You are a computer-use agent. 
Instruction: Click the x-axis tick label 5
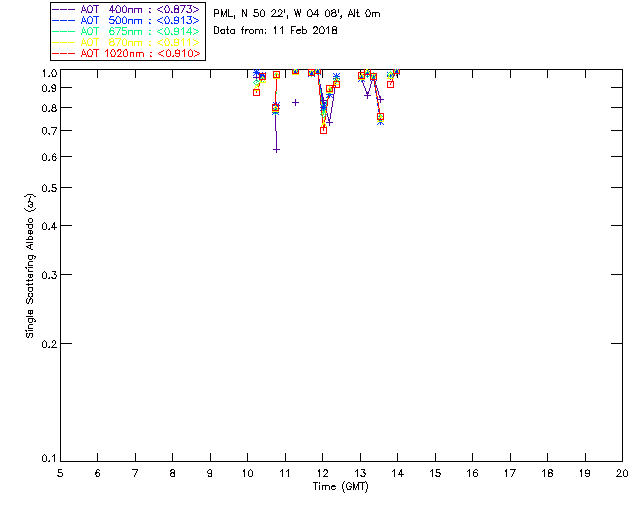click(x=60, y=472)
